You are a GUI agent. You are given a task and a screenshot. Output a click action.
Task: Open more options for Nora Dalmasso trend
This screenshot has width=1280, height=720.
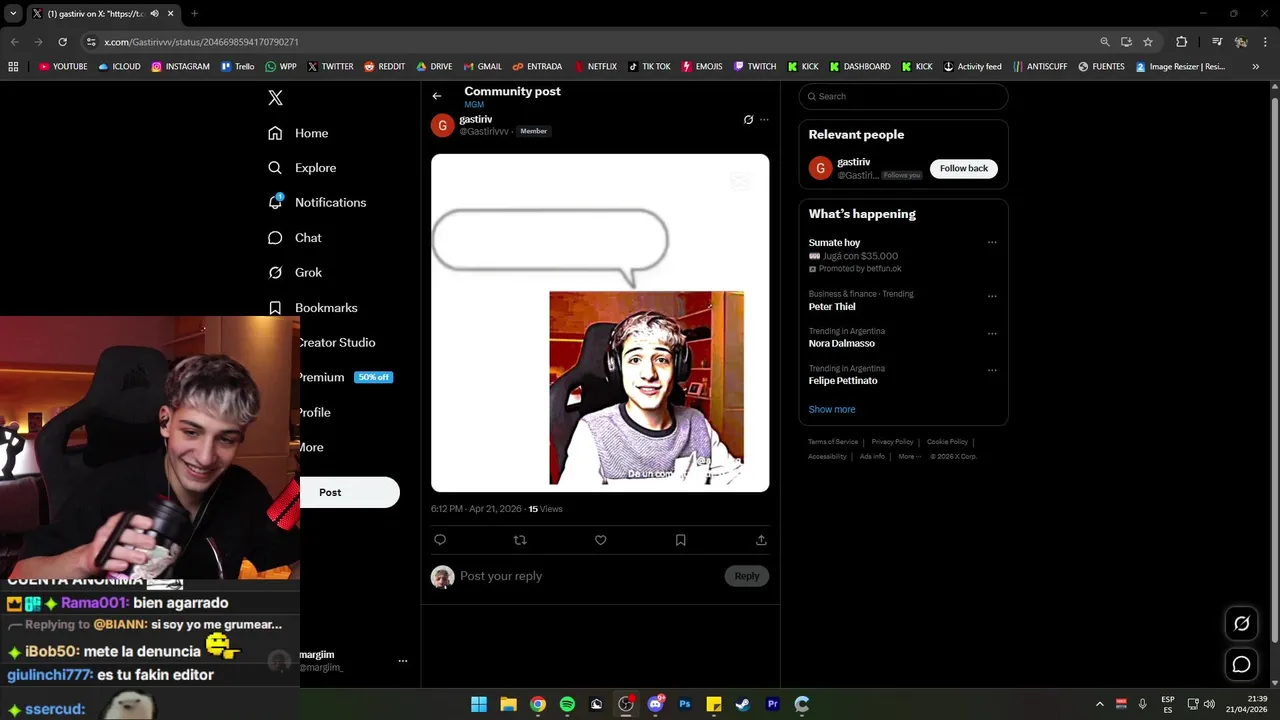point(992,333)
